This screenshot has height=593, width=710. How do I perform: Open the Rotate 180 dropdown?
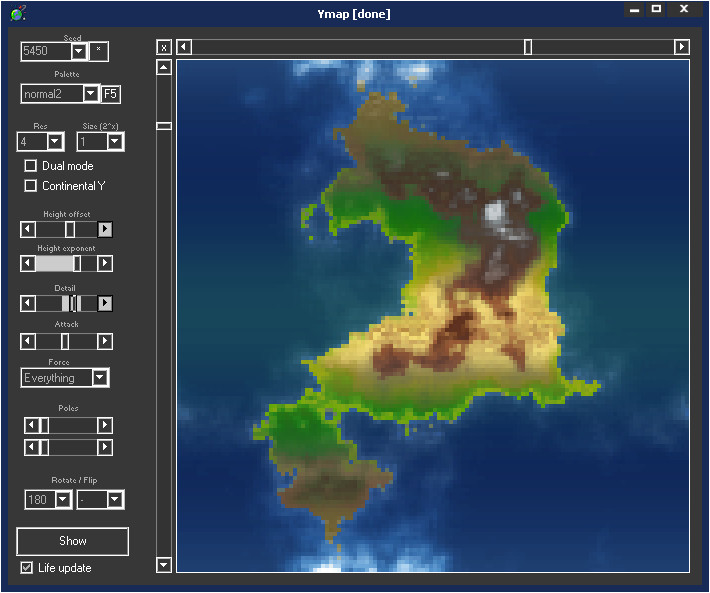(63, 499)
